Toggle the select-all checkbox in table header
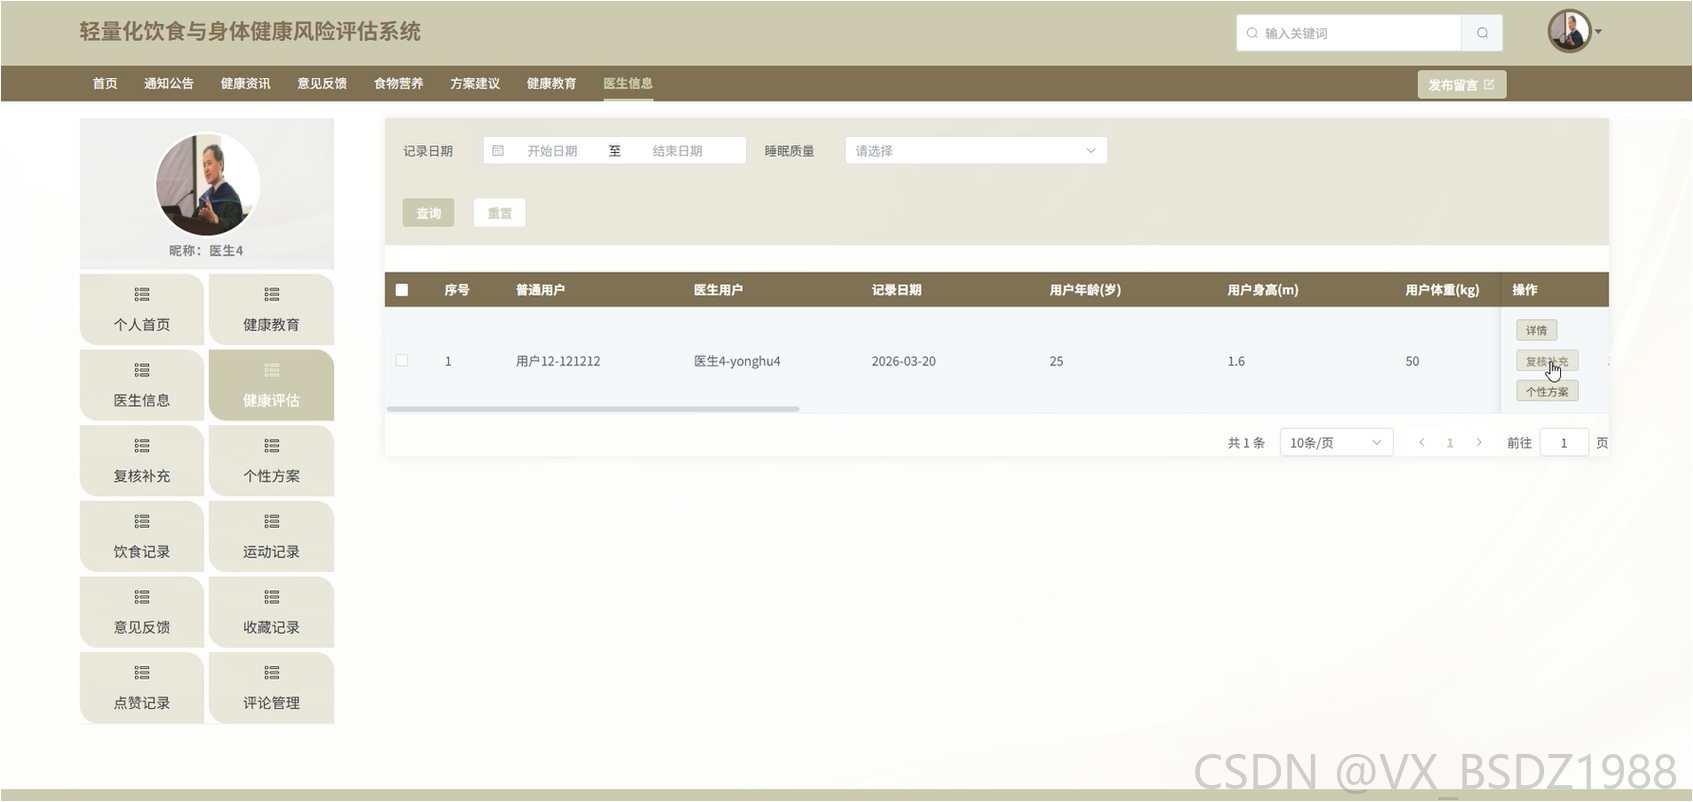This screenshot has width=1693, height=802. tap(402, 290)
